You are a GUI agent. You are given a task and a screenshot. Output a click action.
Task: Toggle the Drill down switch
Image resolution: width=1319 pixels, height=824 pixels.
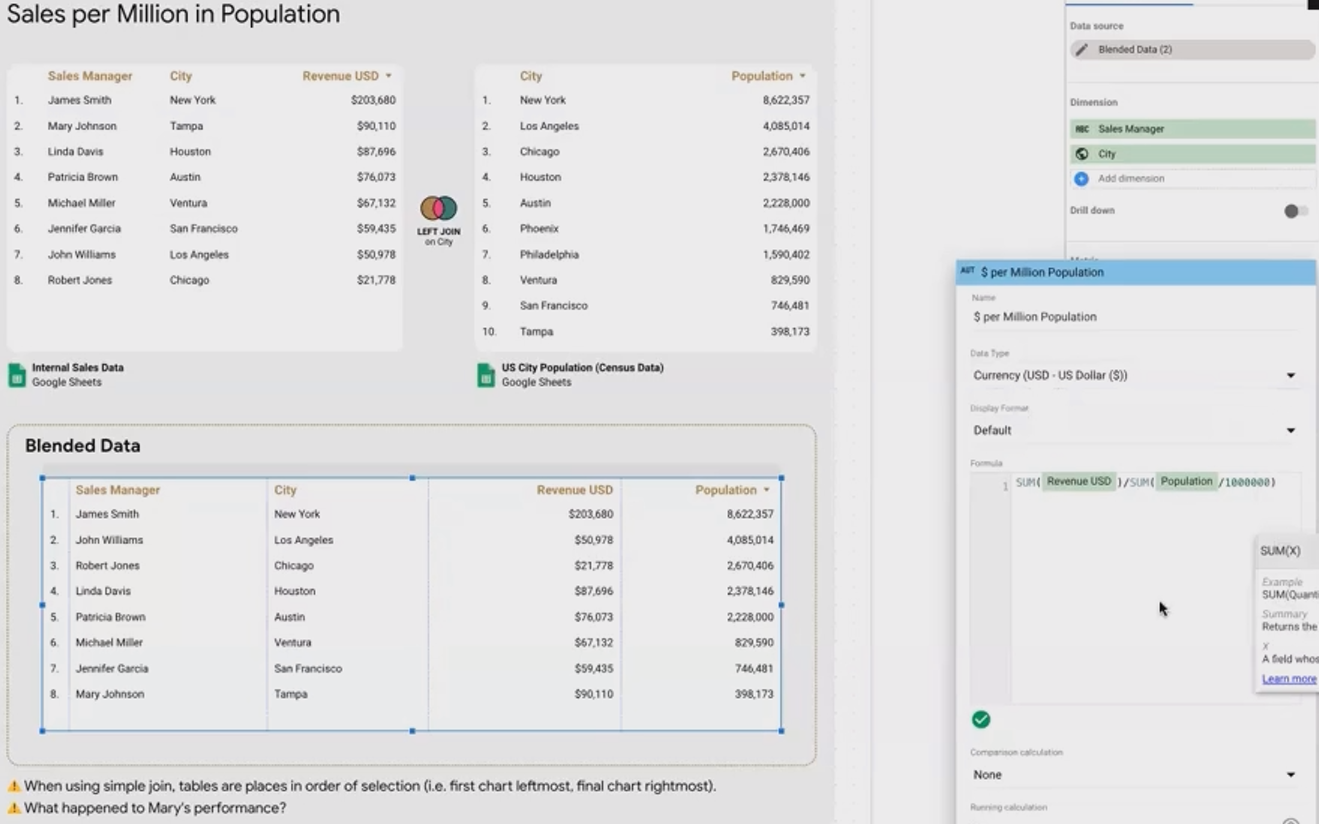point(1296,211)
